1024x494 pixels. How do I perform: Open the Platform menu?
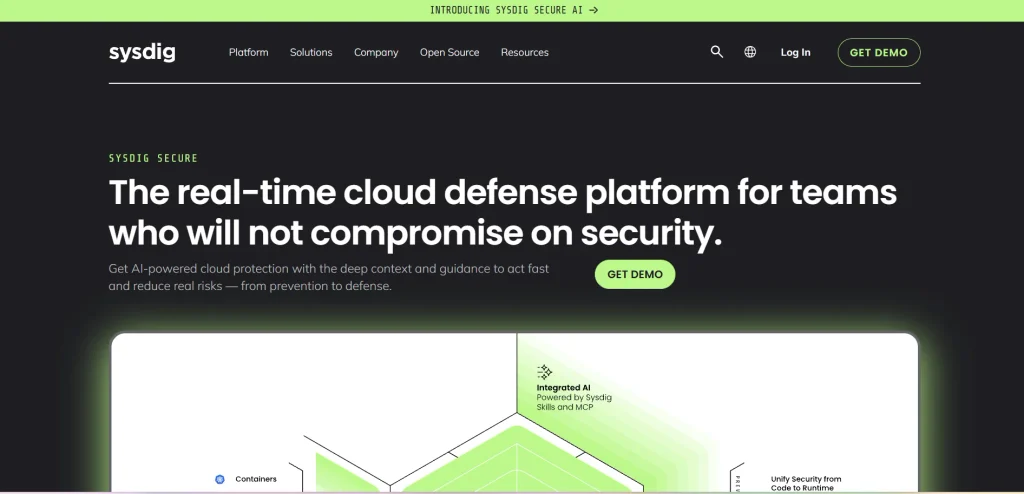tap(248, 52)
